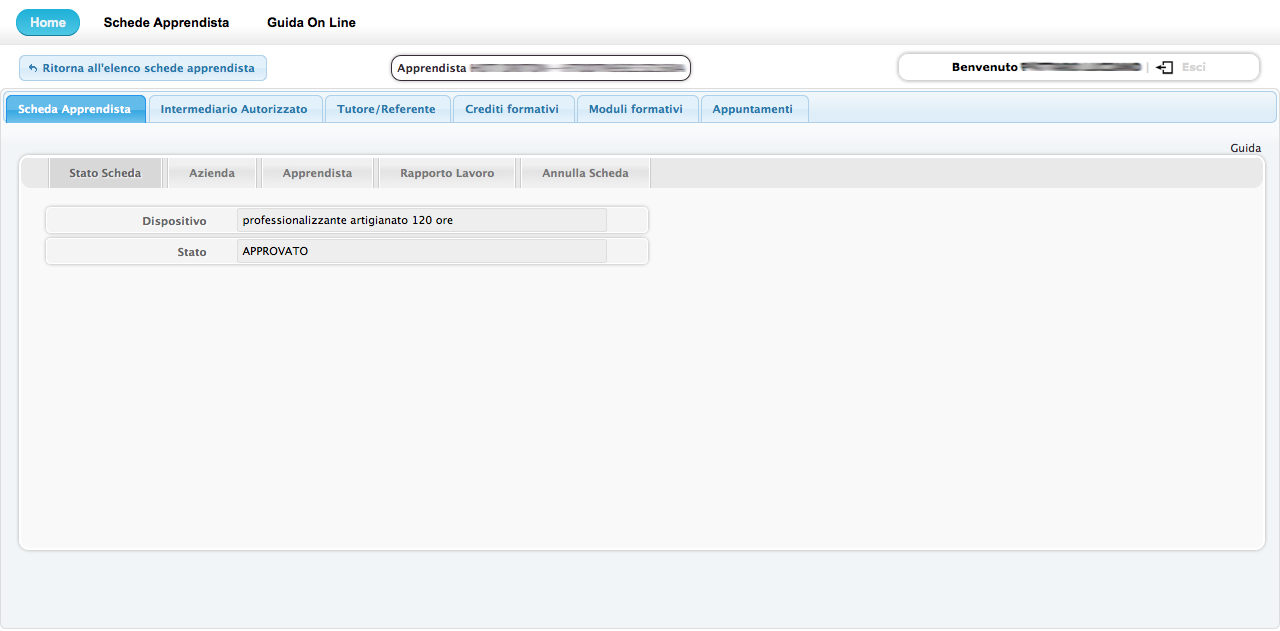Open the Schede Apprendista menu
The width and height of the screenshot is (1280, 631).
tap(166, 22)
